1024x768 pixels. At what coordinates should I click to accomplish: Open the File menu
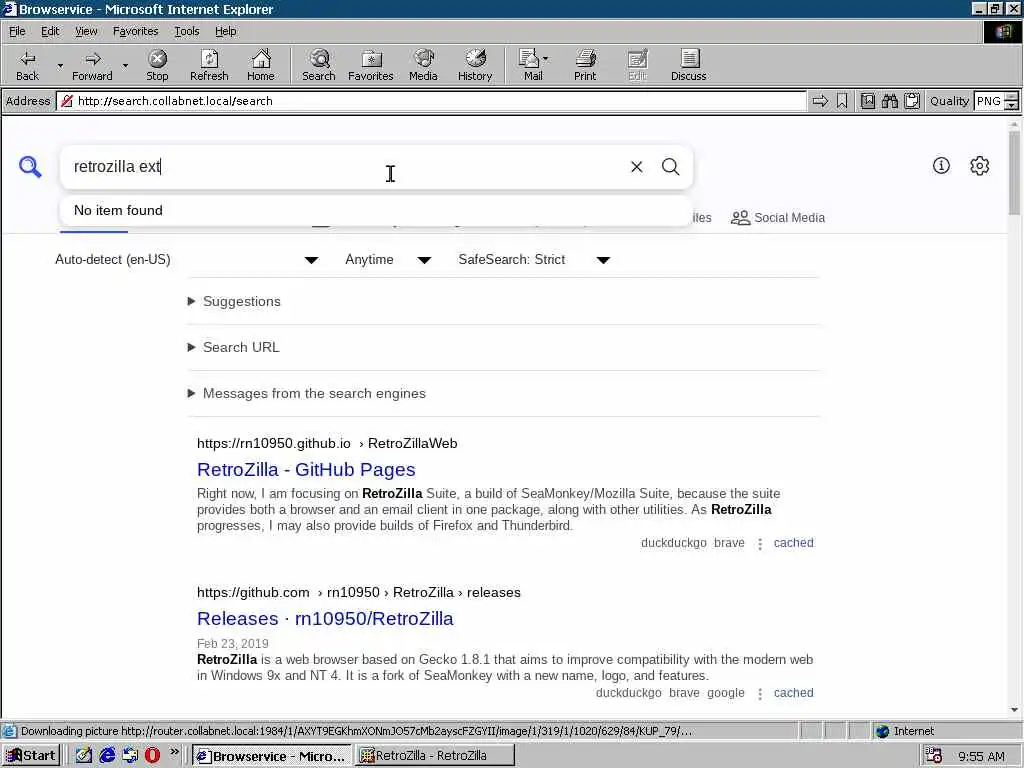tap(17, 31)
